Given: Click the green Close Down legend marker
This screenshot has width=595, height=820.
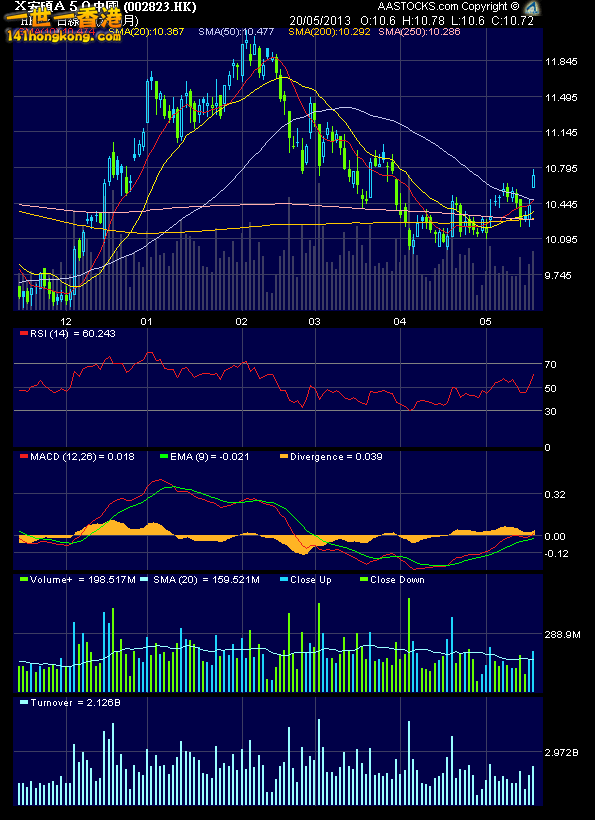Looking at the screenshot, I should 364,580.
